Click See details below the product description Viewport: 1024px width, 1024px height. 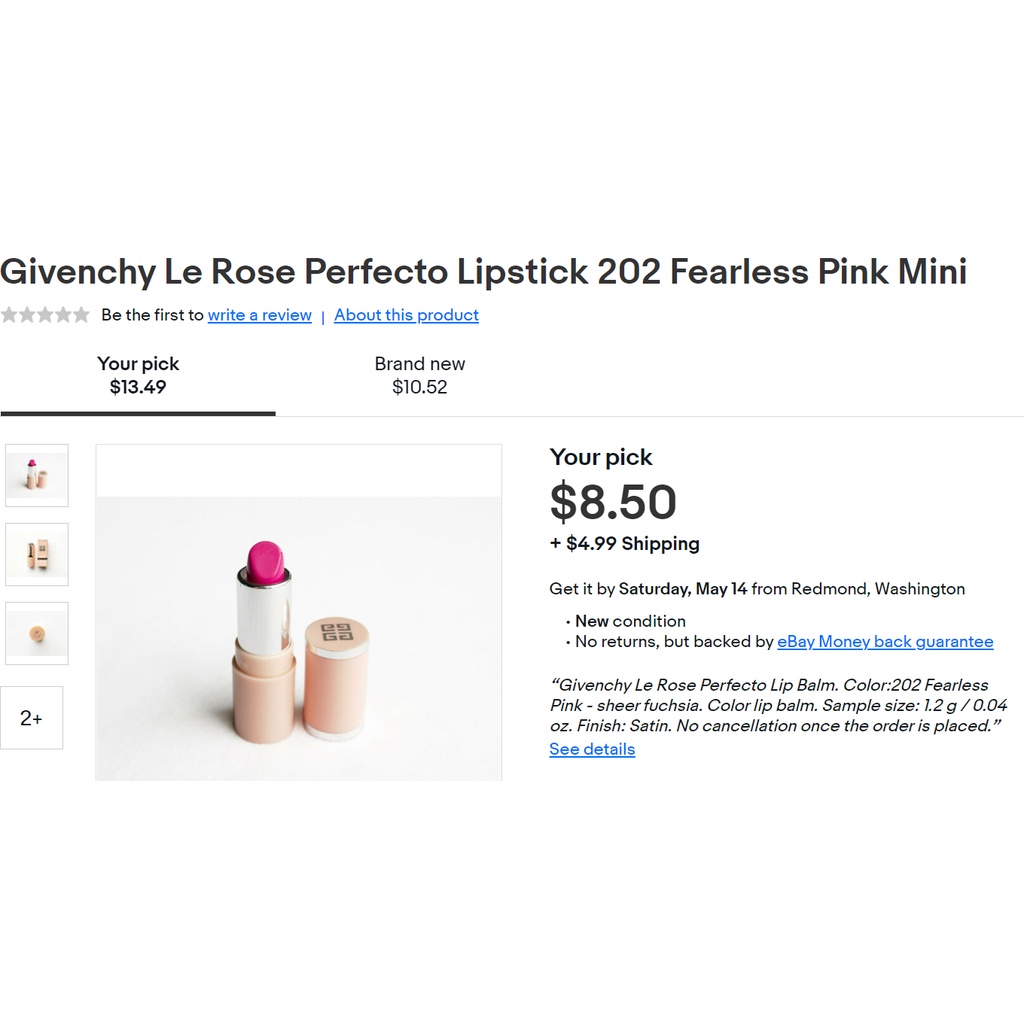click(x=592, y=749)
